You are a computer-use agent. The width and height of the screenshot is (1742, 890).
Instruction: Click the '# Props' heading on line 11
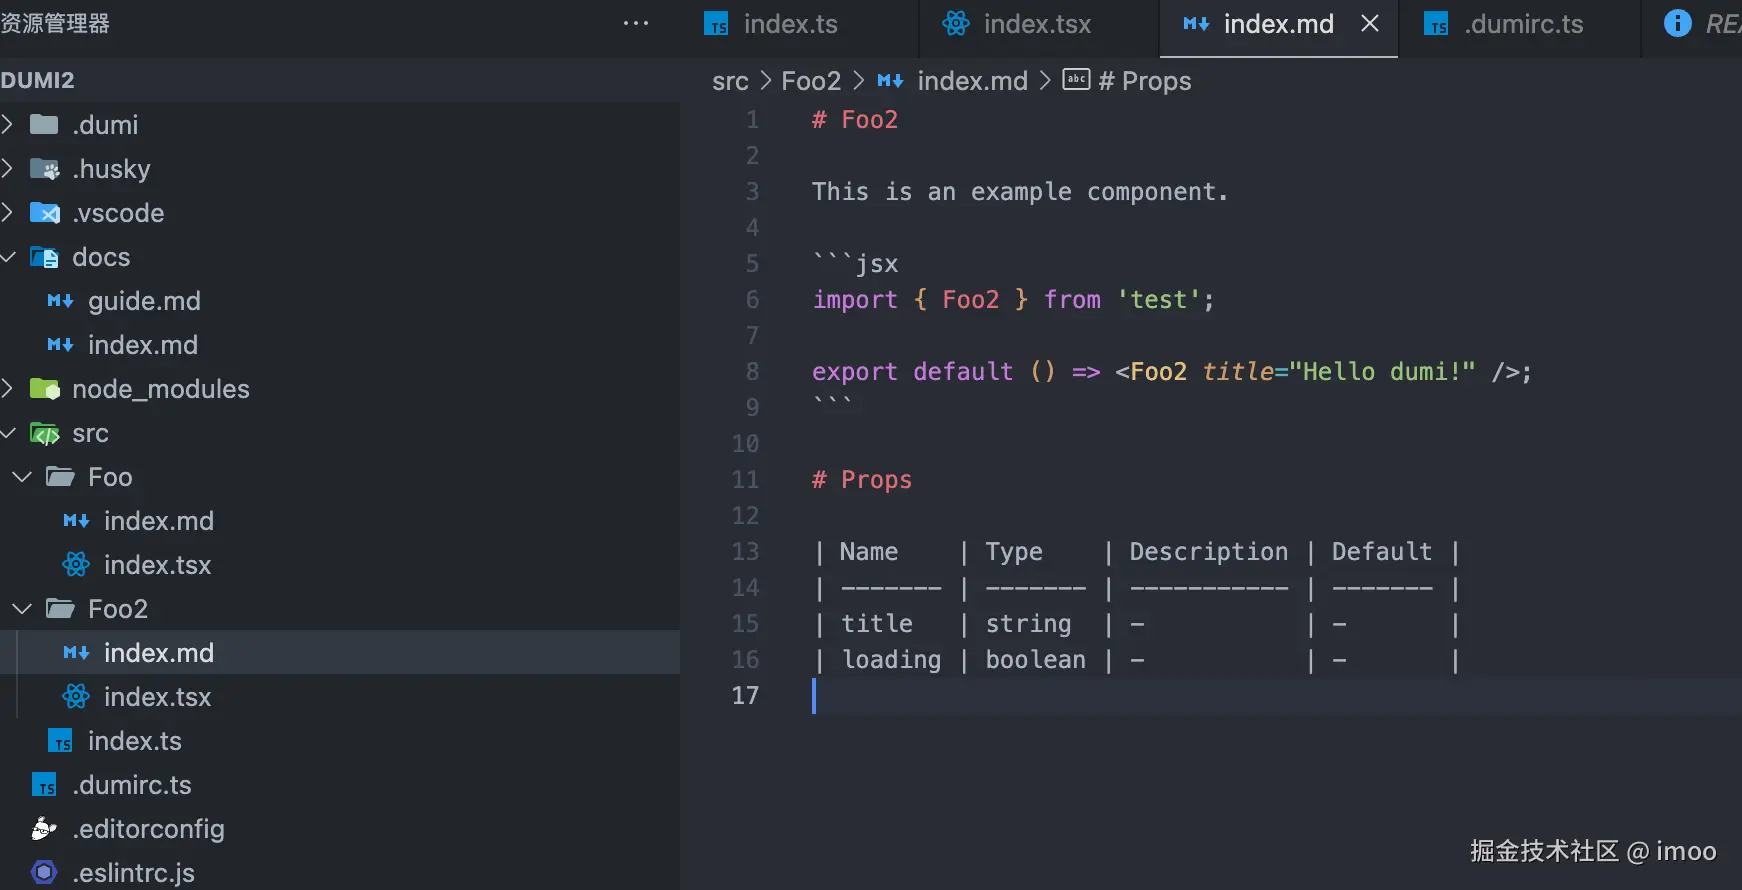pos(862,480)
